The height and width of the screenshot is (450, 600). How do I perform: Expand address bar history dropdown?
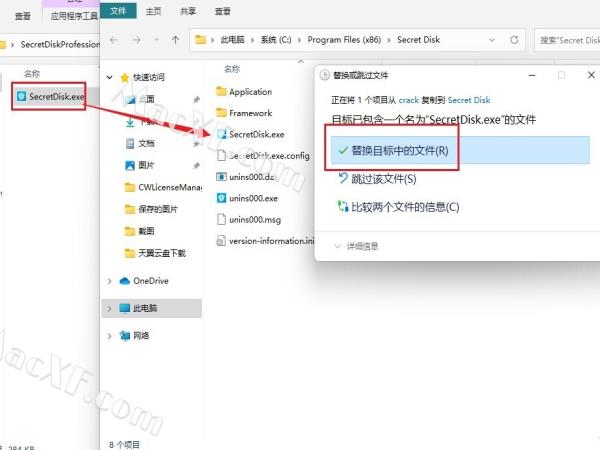[x=492, y=40]
